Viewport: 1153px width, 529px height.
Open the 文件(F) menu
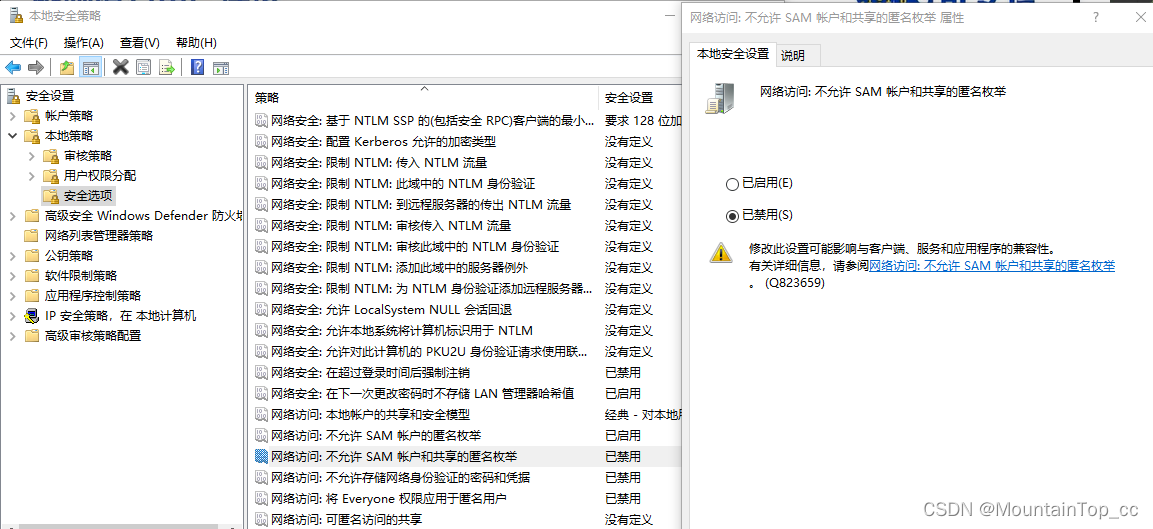point(29,43)
